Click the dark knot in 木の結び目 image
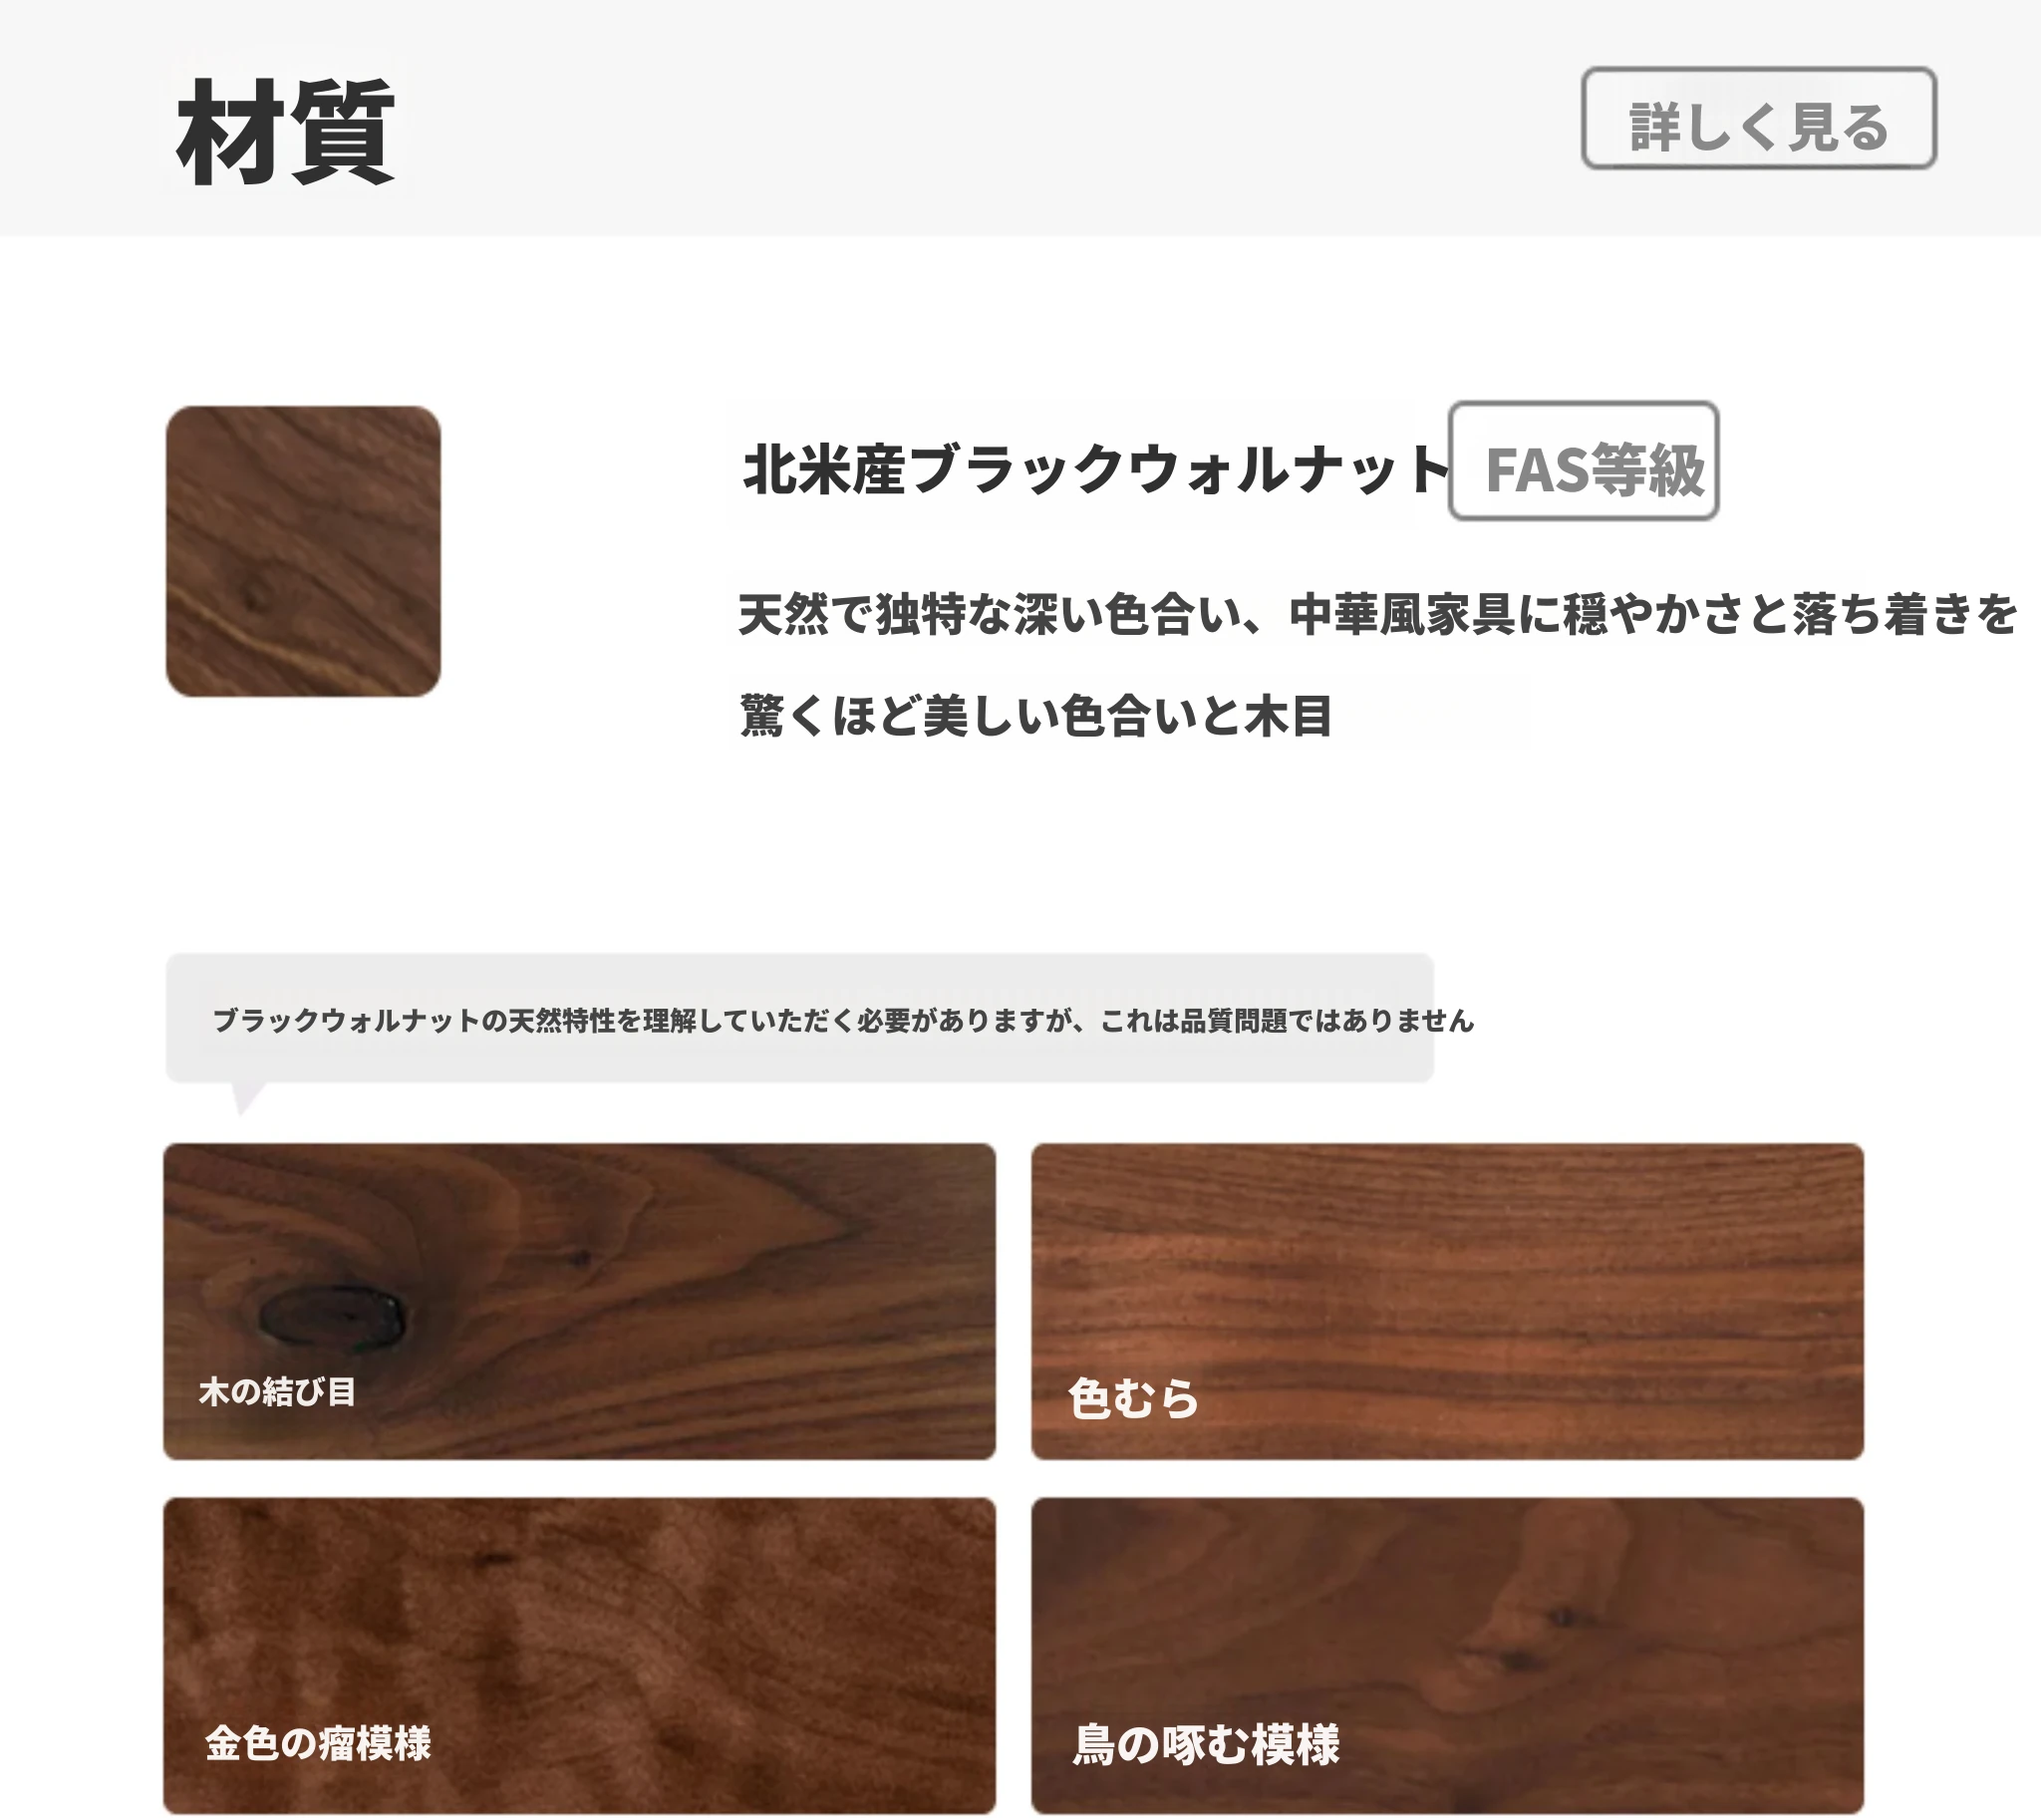Image resolution: width=2041 pixels, height=1820 pixels. pyautogui.click(x=332, y=1314)
